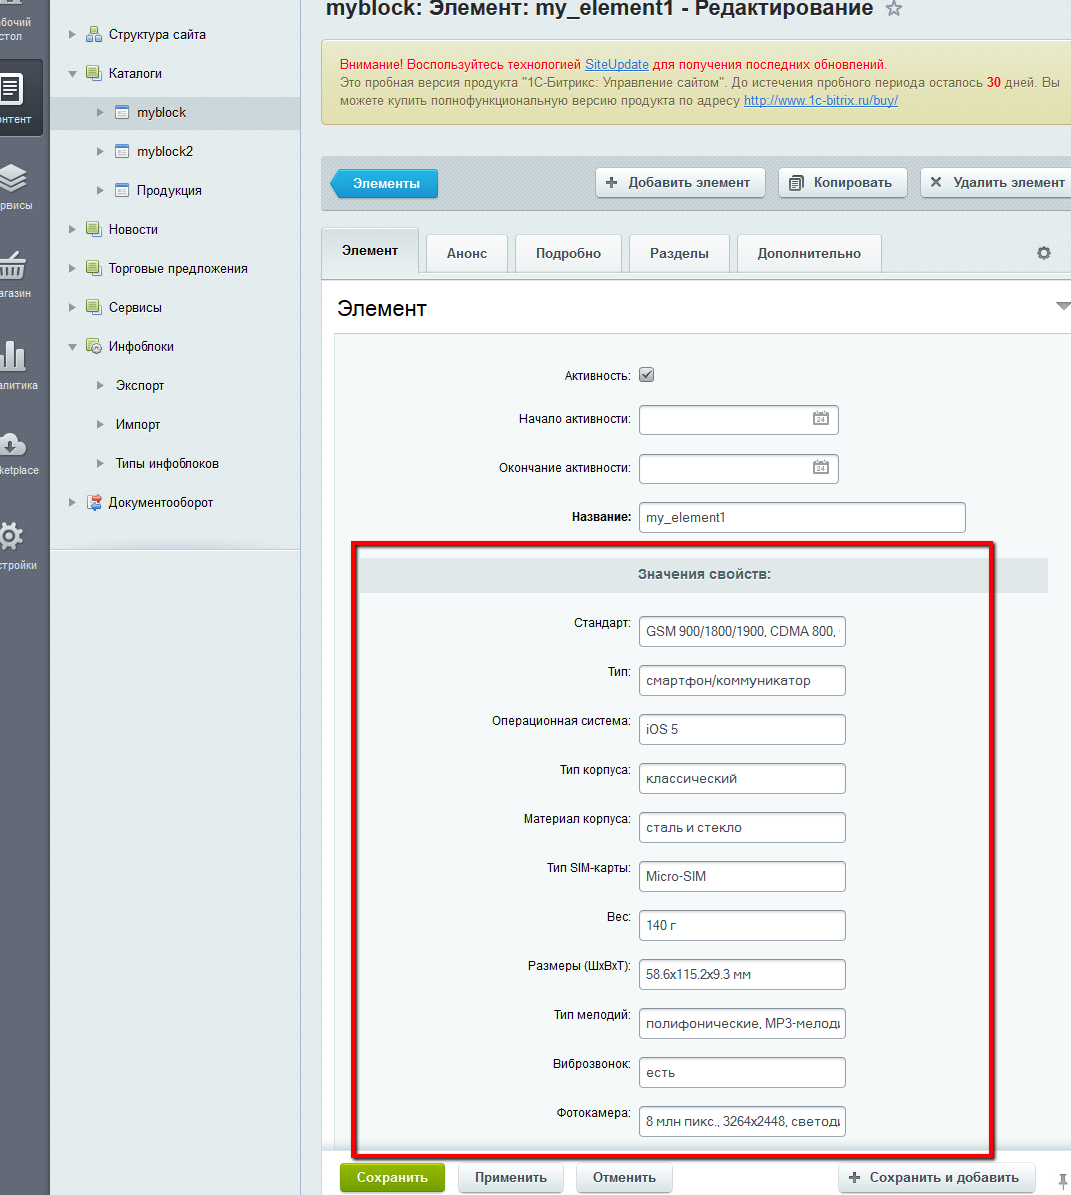Click the Продукция infoblock icon
Screen dimensions: 1071x1195
122,190
